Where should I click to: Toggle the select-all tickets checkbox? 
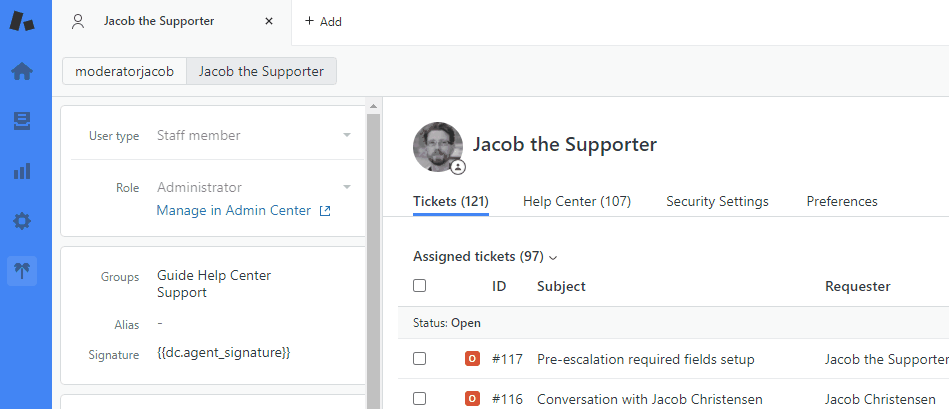[420, 286]
